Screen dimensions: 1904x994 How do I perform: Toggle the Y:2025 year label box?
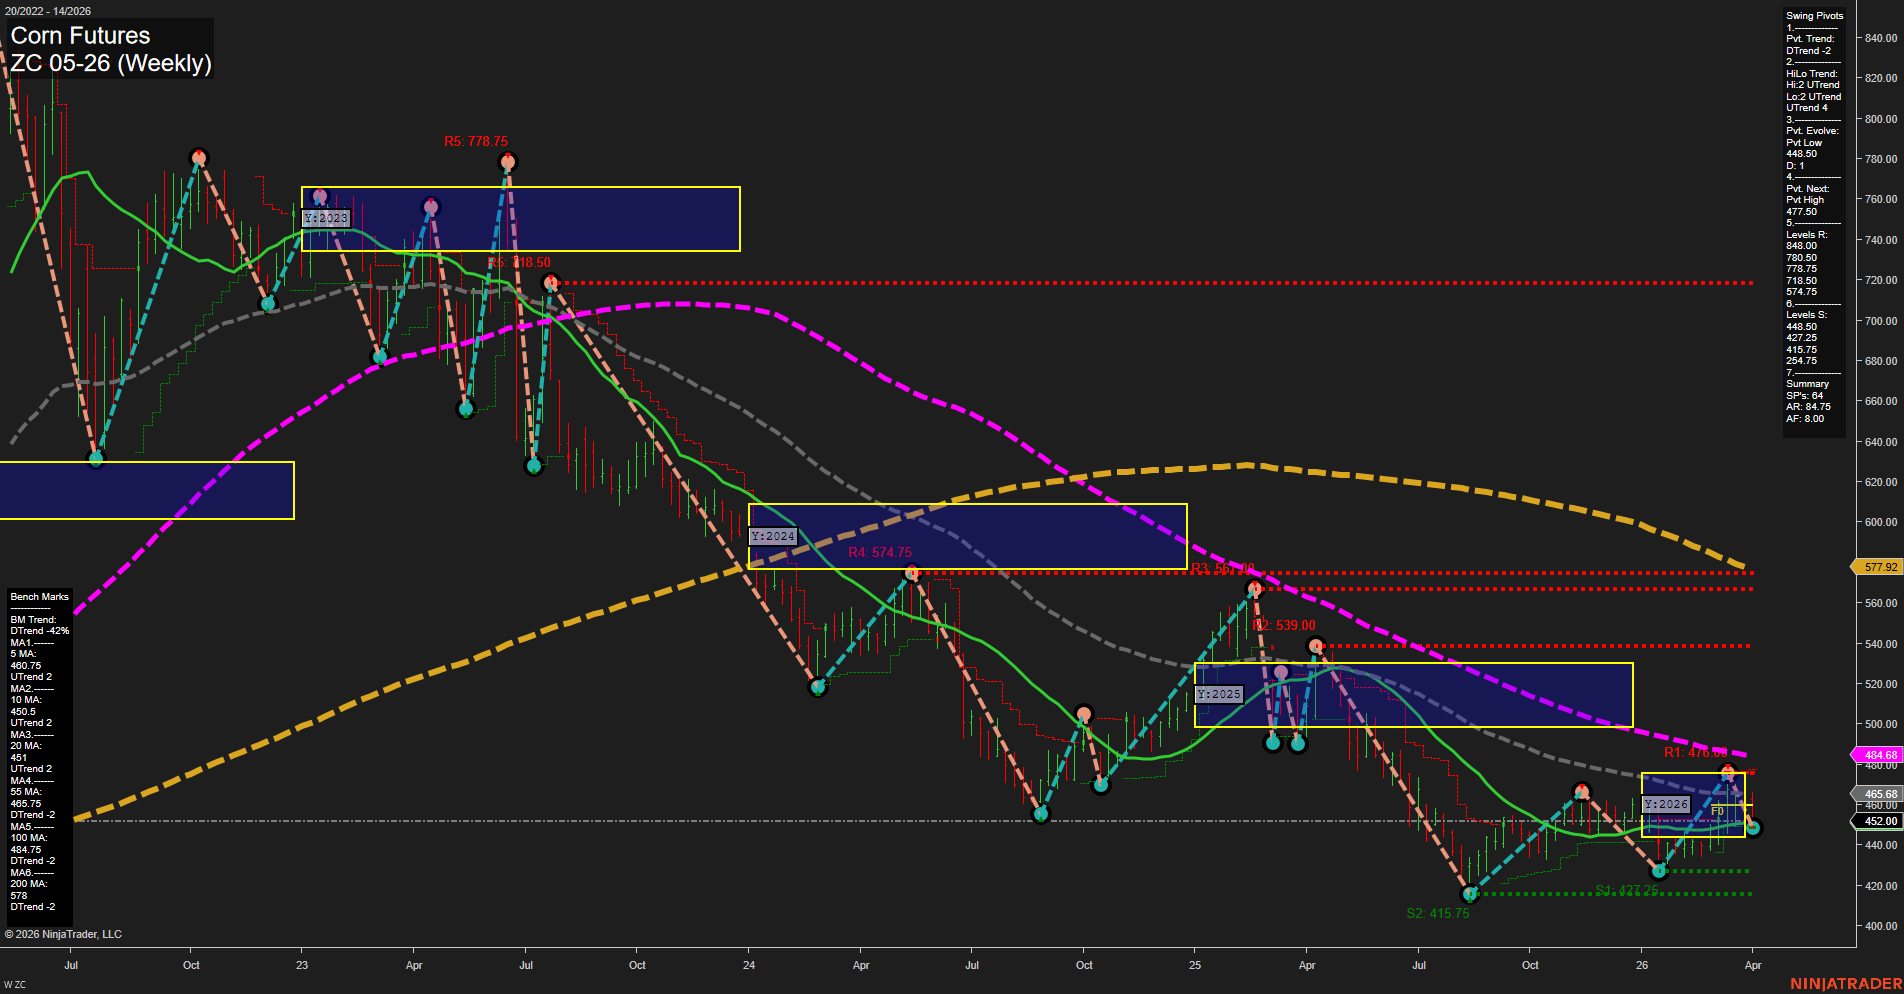(x=1217, y=693)
